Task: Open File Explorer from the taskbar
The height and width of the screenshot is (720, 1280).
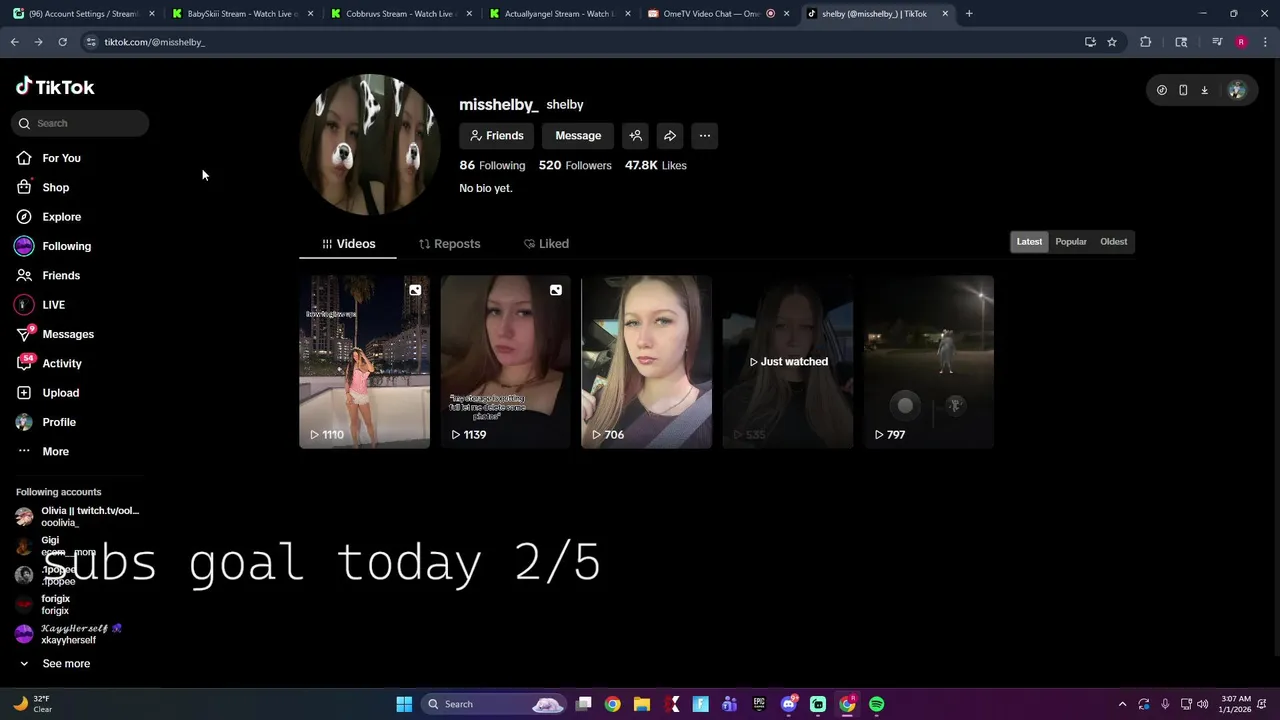Action: (642, 704)
